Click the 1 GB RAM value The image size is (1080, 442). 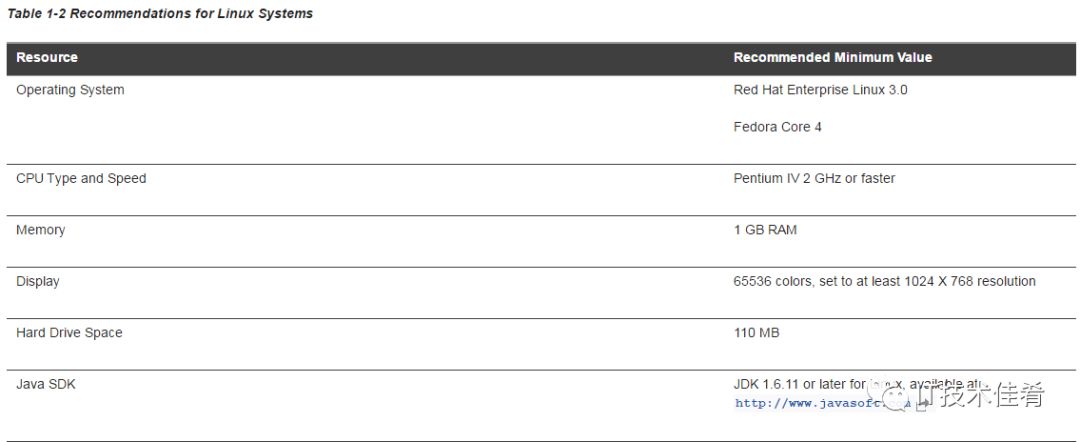(765, 230)
